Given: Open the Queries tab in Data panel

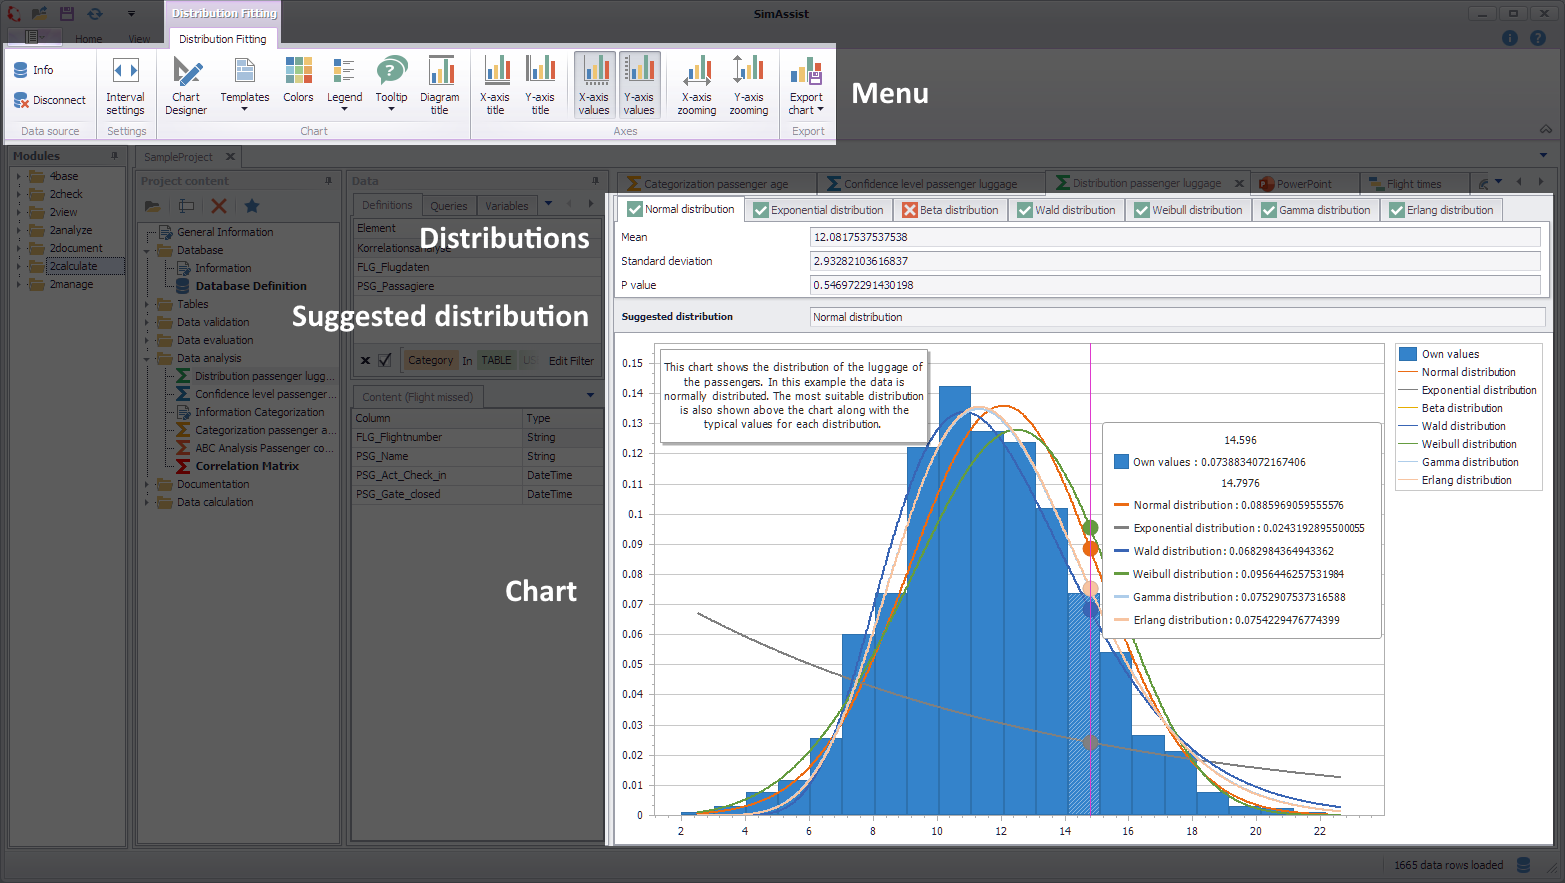Looking at the screenshot, I should point(448,206).
